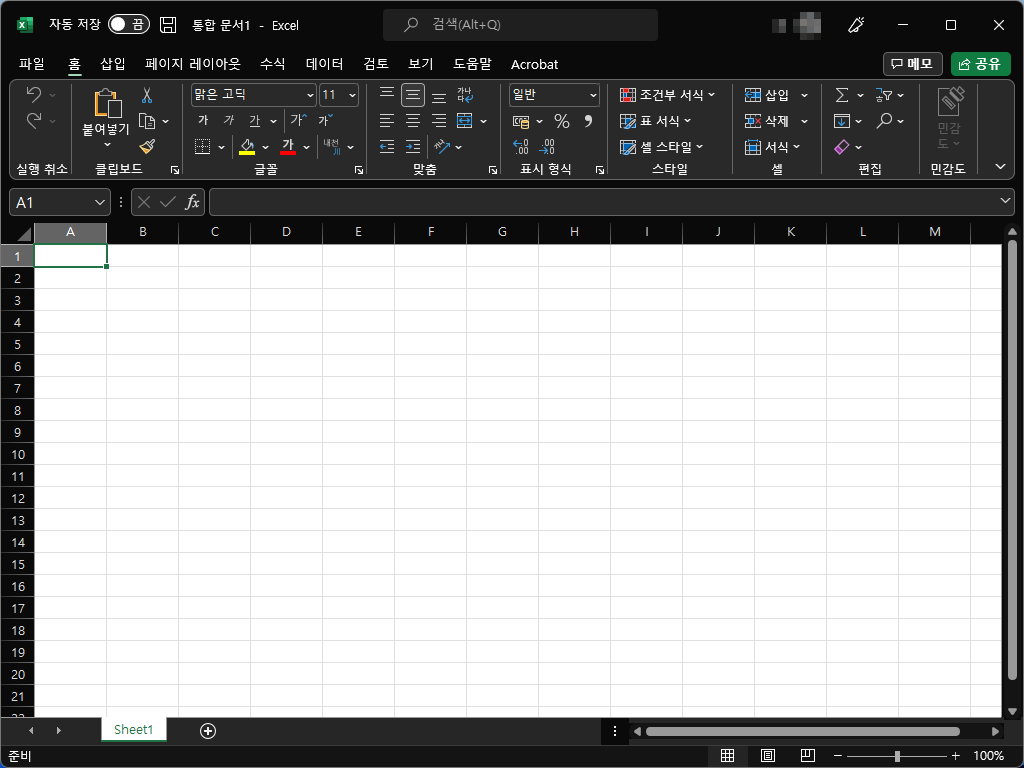
Task: Click the Cut scissors icon
Action: tap(147, 95)
